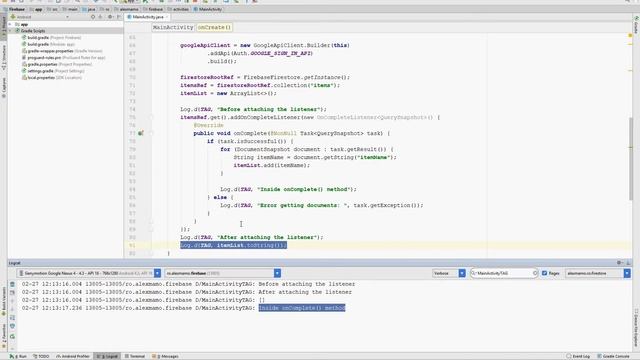Open the Android Profiler tab
The image size is (640, 360).
click(x=73, y=356)
